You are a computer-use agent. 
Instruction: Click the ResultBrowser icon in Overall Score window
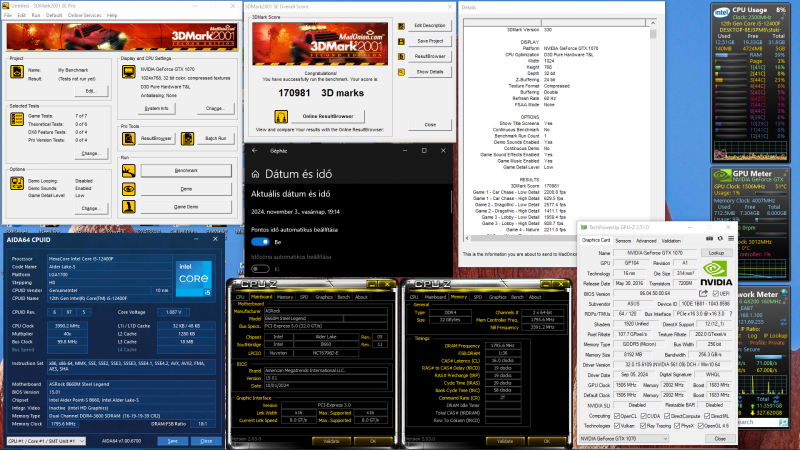tap(402, 56)
